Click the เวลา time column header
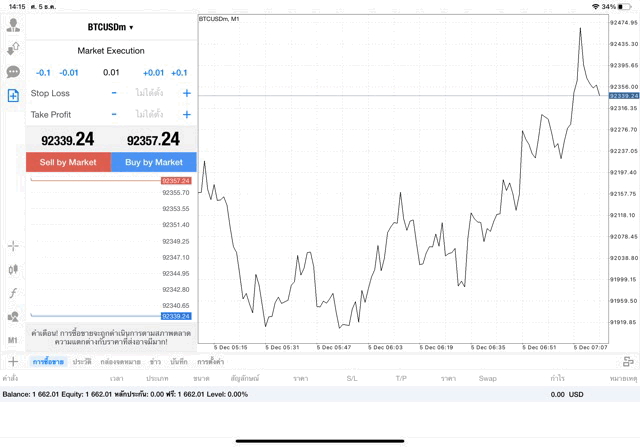Image resolution: width=640 pixels, height=447 pixels. coord(116,378)
